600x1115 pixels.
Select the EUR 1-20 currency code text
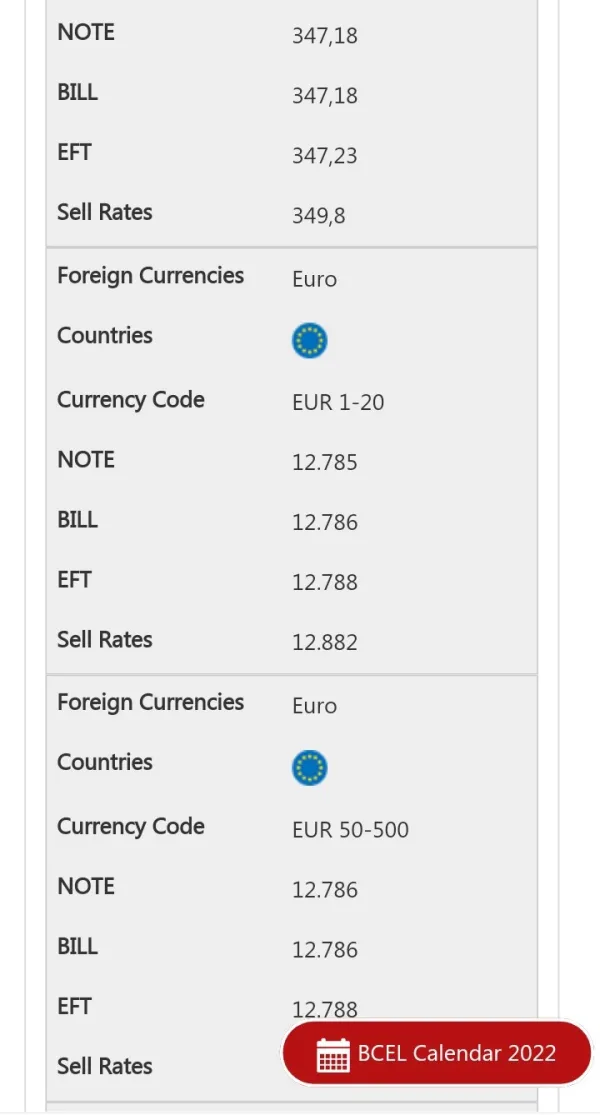click(338, 403)
